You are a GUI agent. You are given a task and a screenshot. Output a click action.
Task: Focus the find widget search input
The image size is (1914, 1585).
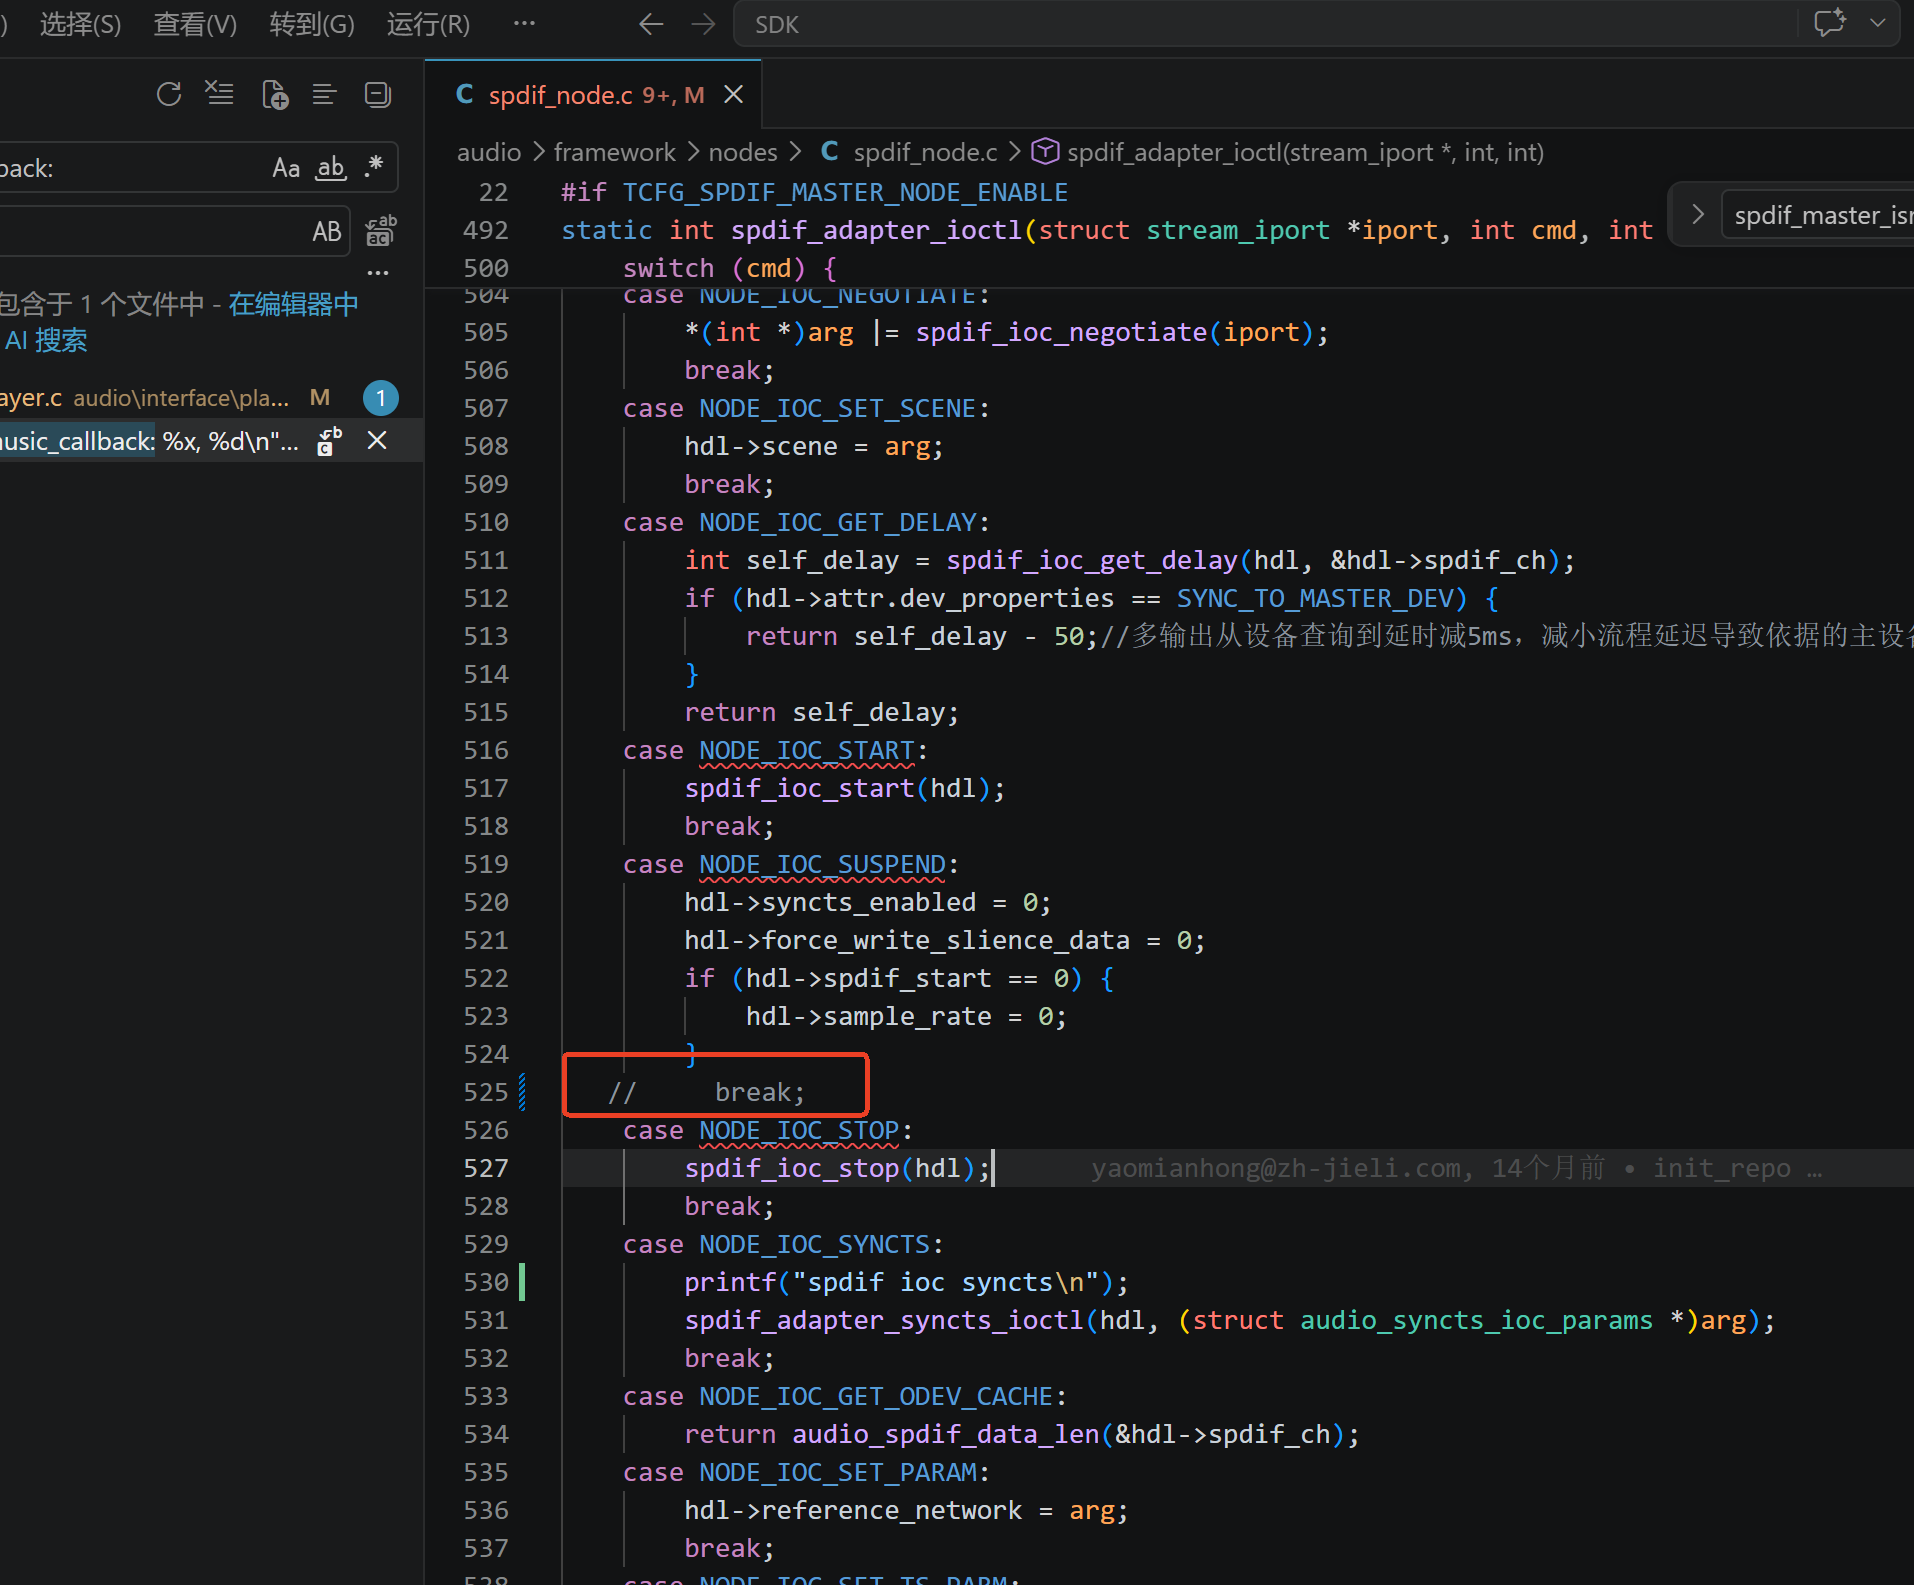pyautogui.click(x=1819, y=215)
